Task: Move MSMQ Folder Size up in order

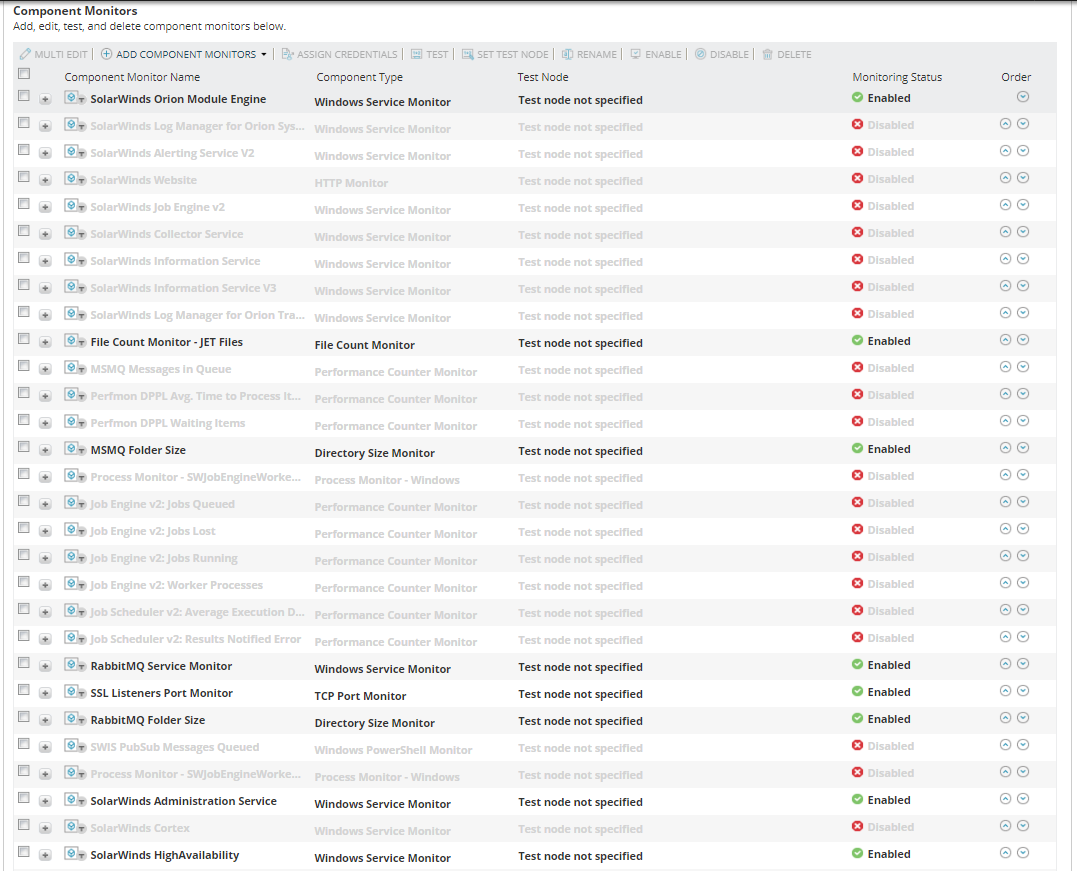Action: click(1006, 448)
